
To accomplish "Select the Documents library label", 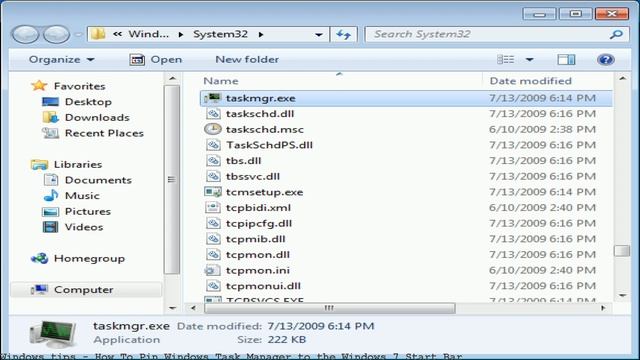I will (x=98, y=180).
